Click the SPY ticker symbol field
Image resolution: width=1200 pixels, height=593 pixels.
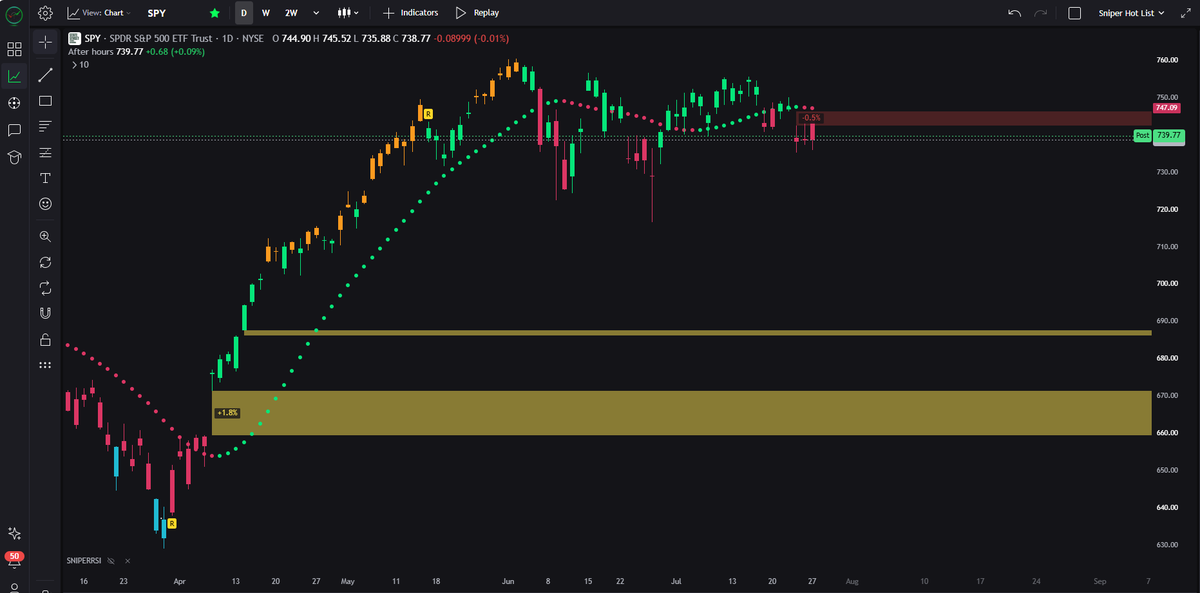click(x=157, y=13)
